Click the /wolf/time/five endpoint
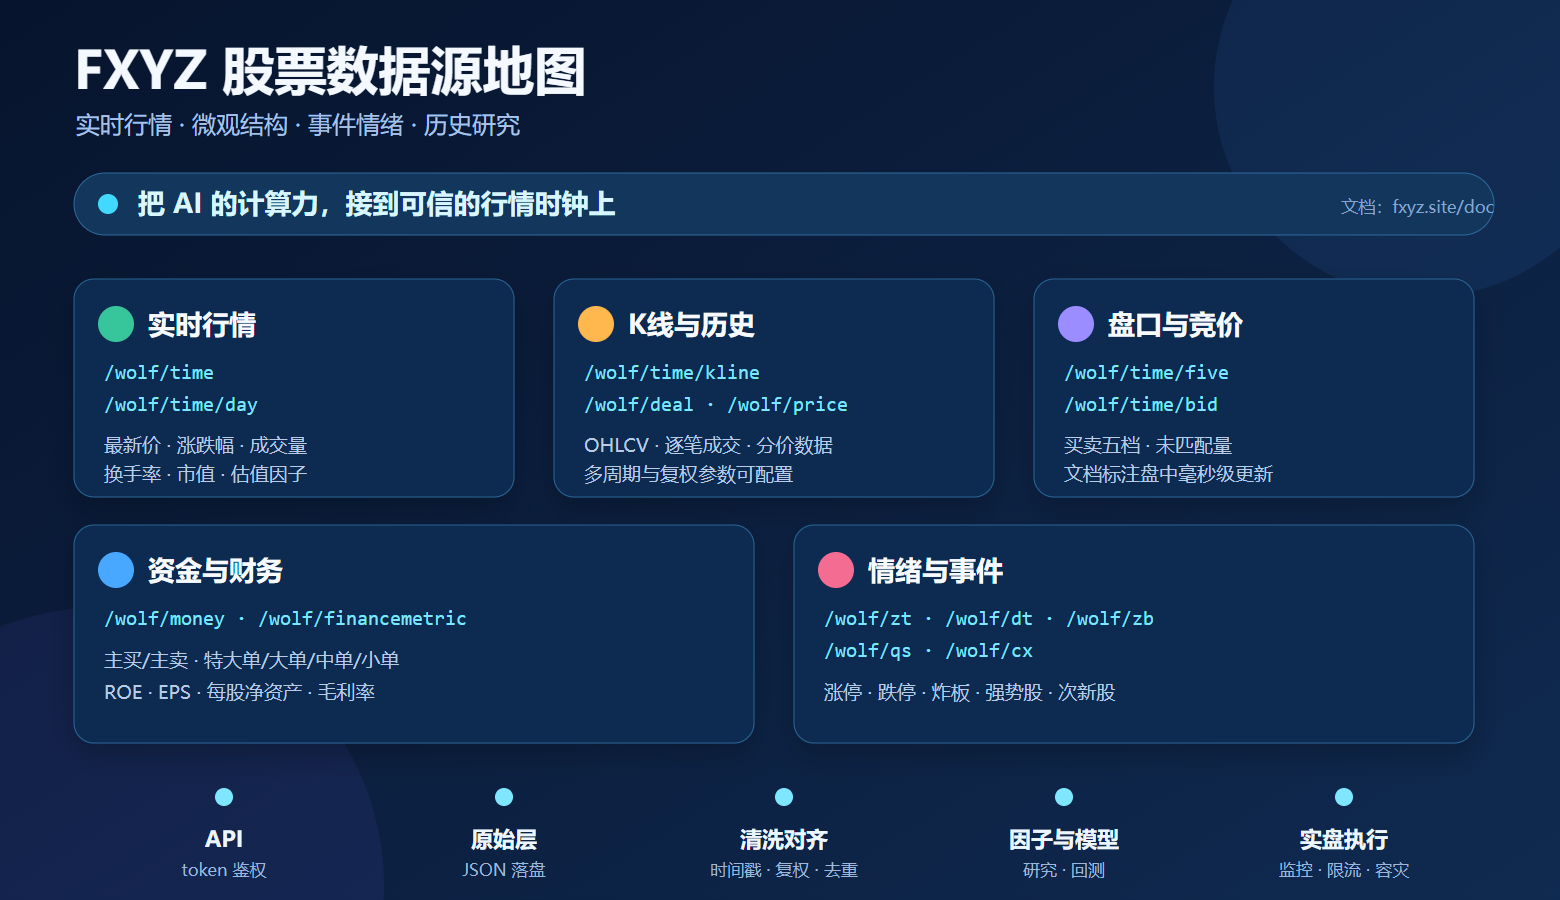This screenshot has height=900, width=1560. tap(1146, 373)
